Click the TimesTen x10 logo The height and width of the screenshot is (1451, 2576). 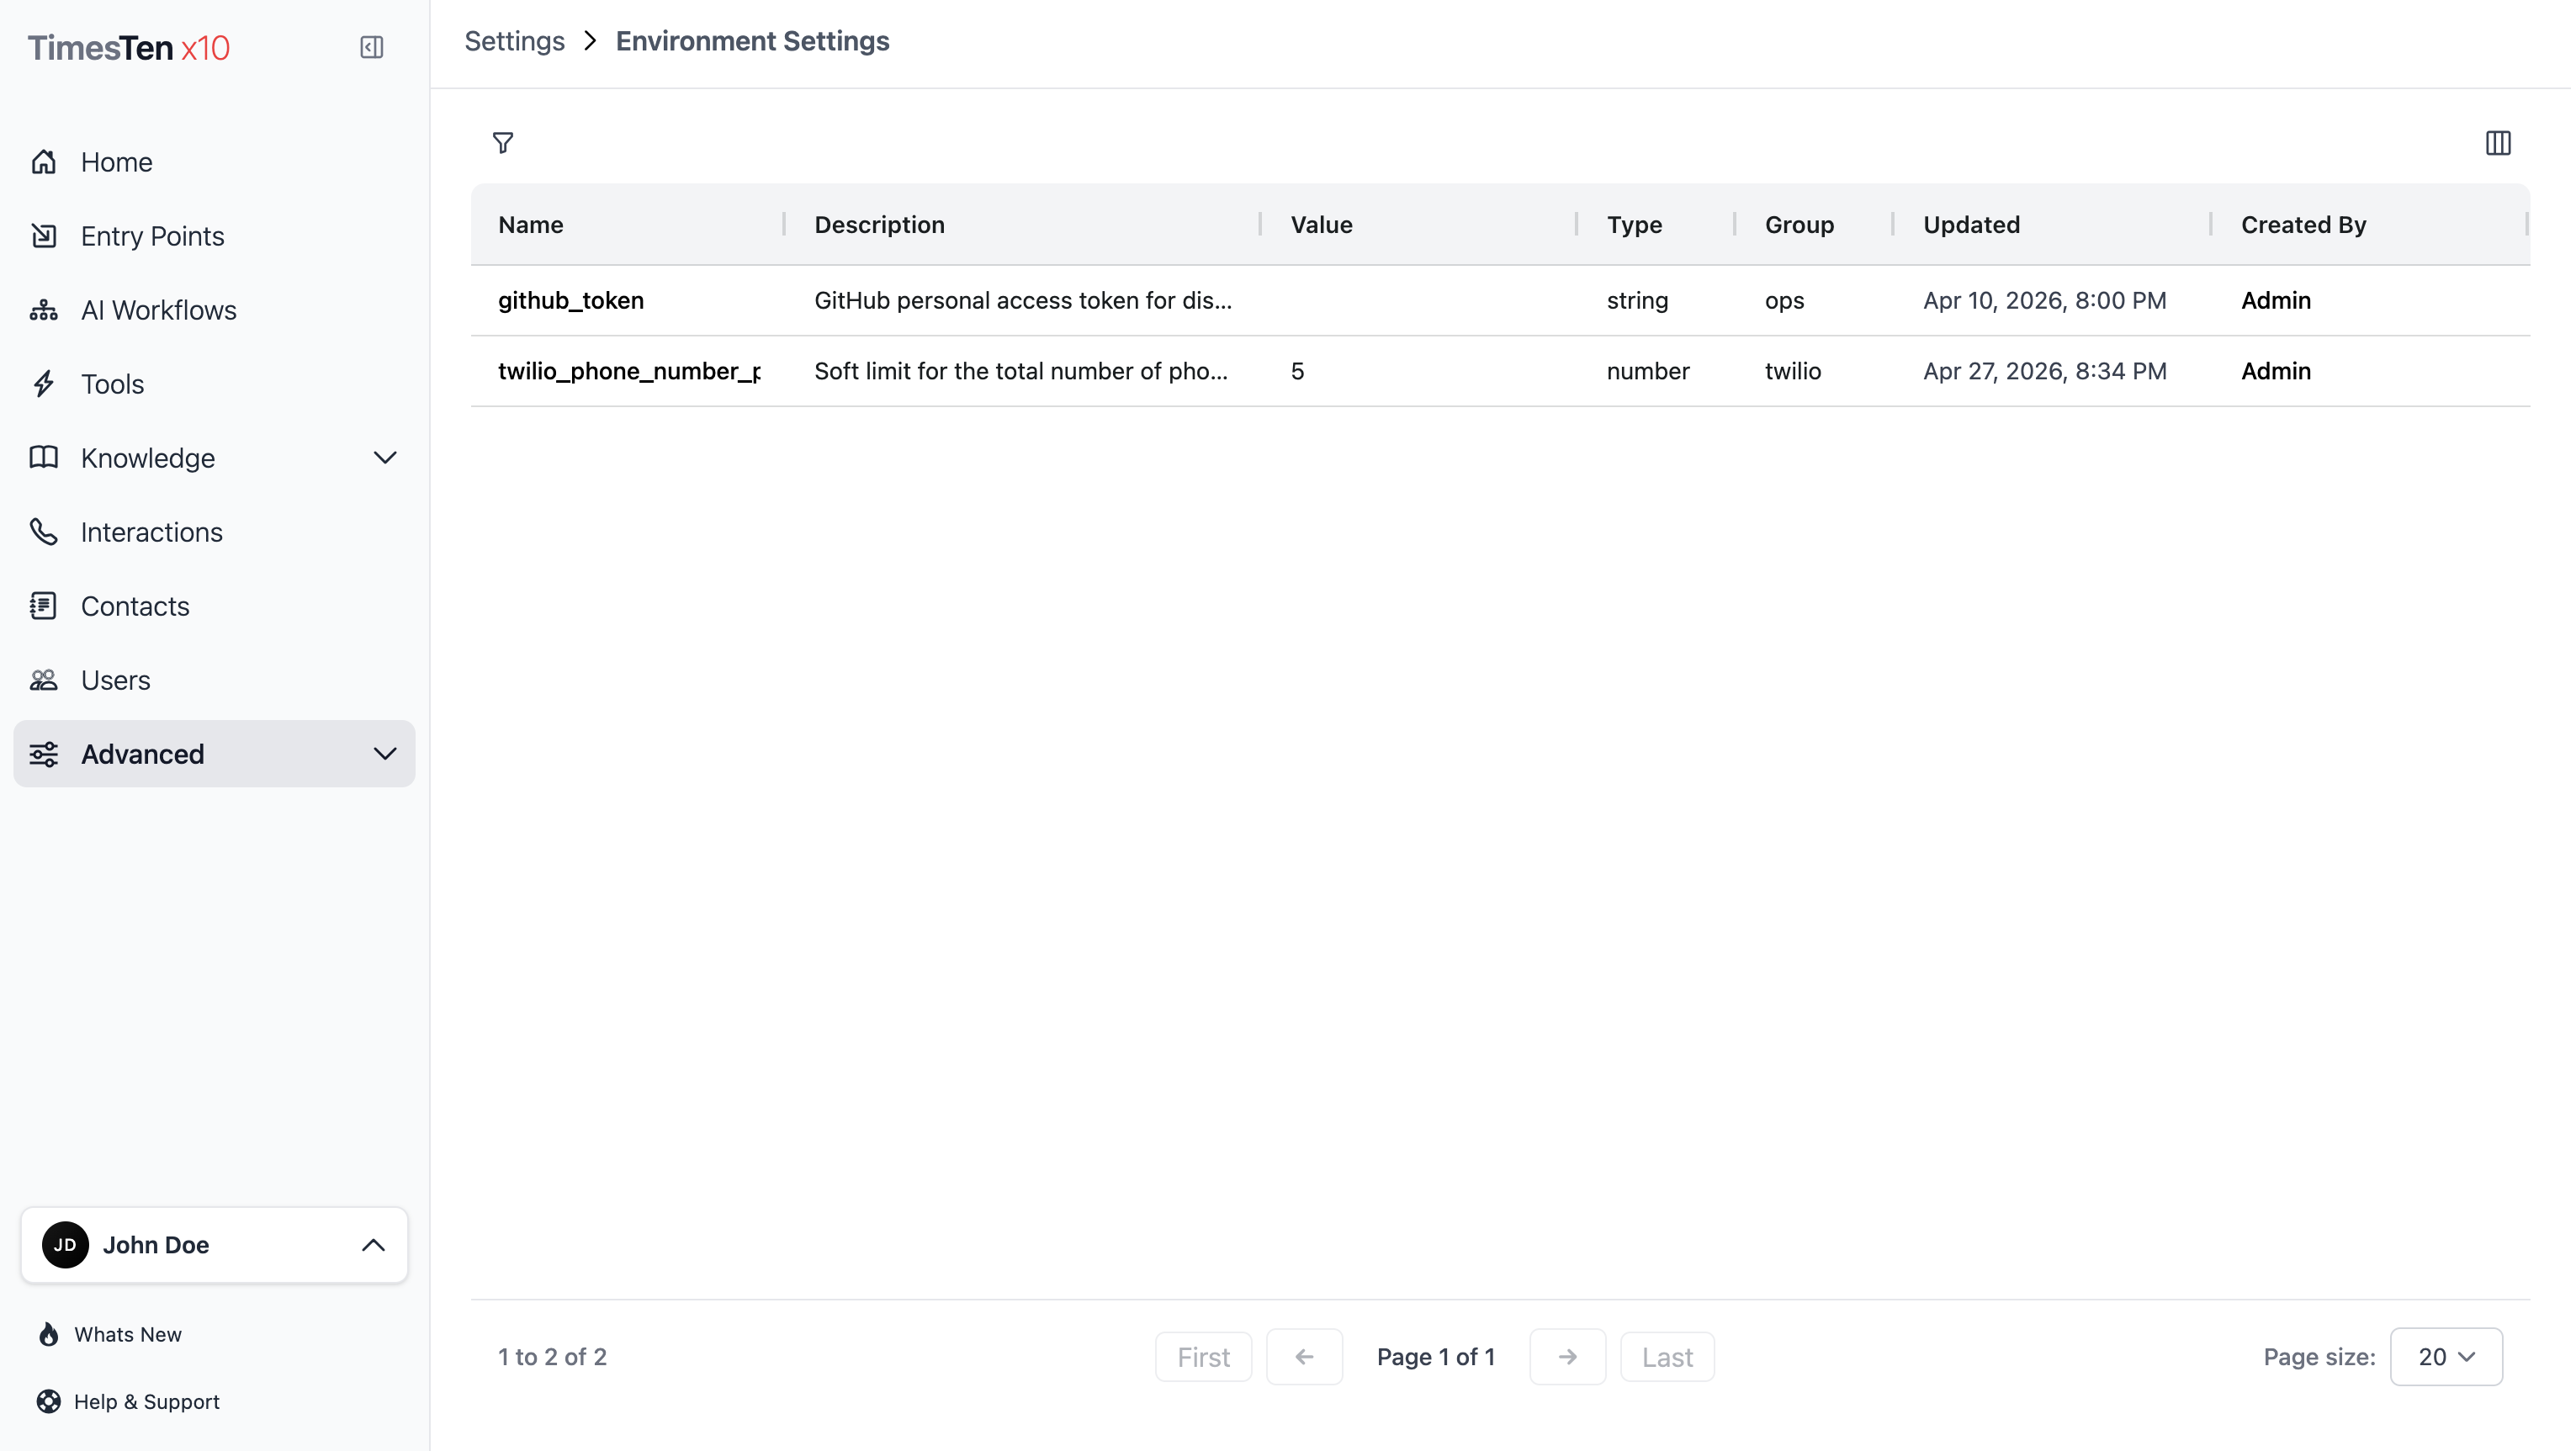[129, 47]
